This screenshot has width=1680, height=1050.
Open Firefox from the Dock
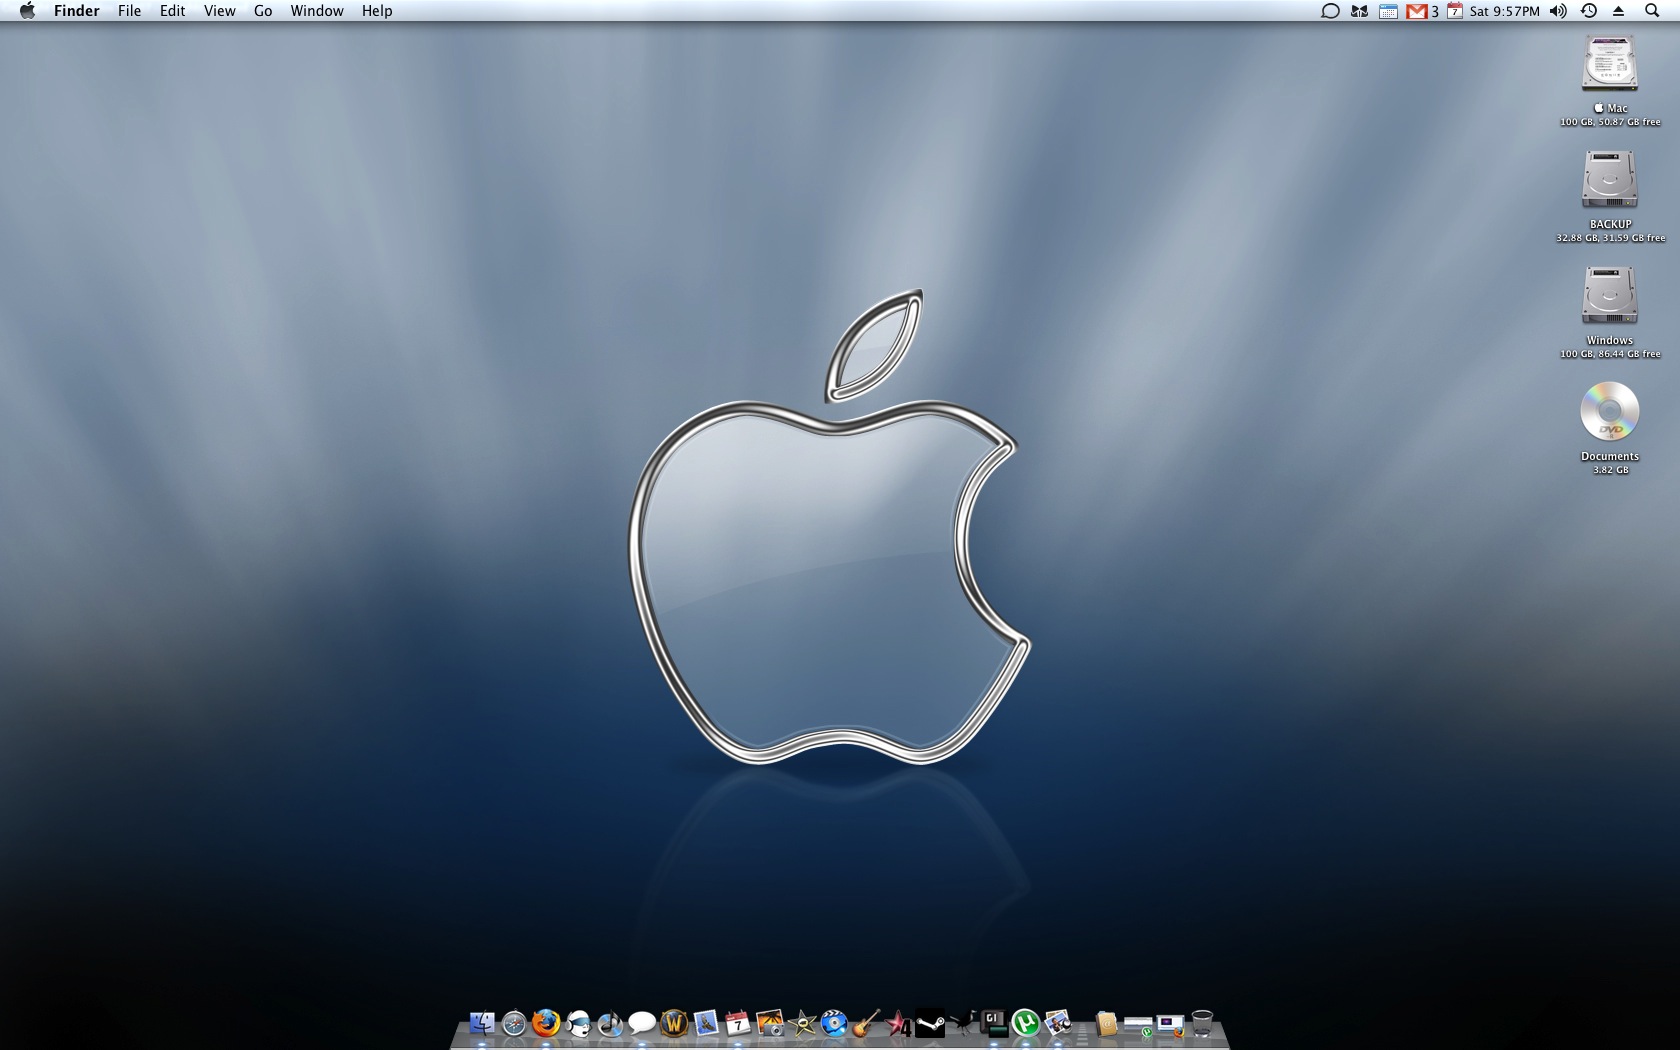546,1023
